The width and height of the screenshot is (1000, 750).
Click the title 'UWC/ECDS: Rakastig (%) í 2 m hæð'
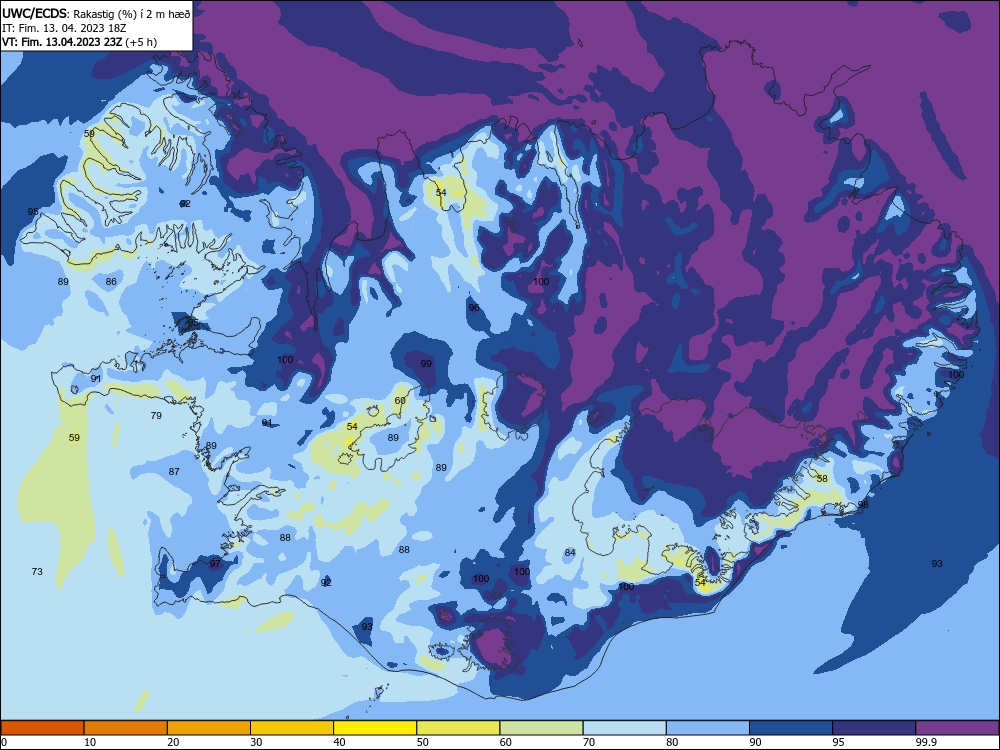[96, 13]
